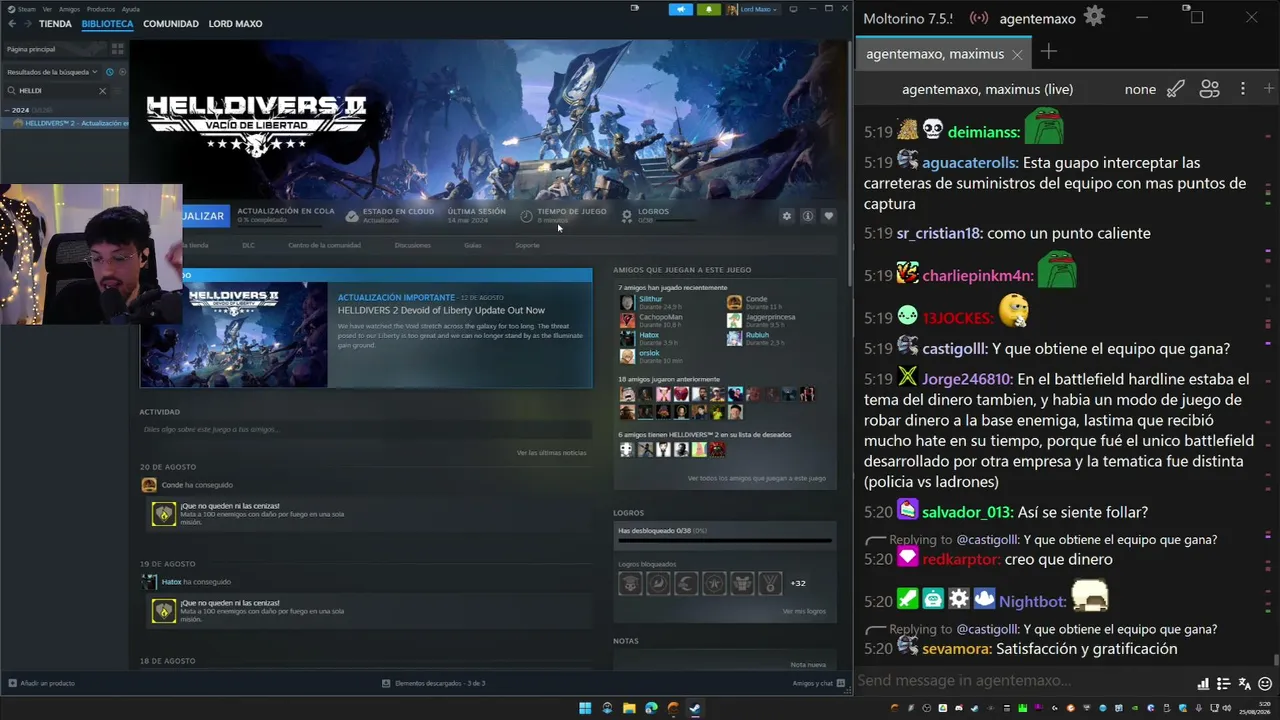Open translate icon in chat input
This screenshot has height=720, width=1280.
point(1244,684)
